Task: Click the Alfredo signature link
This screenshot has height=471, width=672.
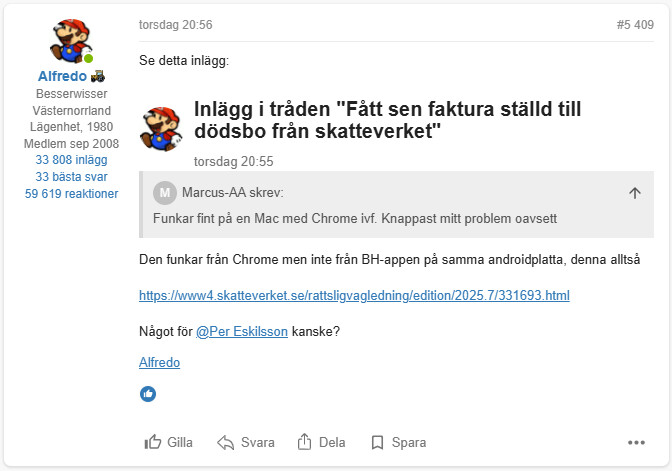Action: coord(159,362)
